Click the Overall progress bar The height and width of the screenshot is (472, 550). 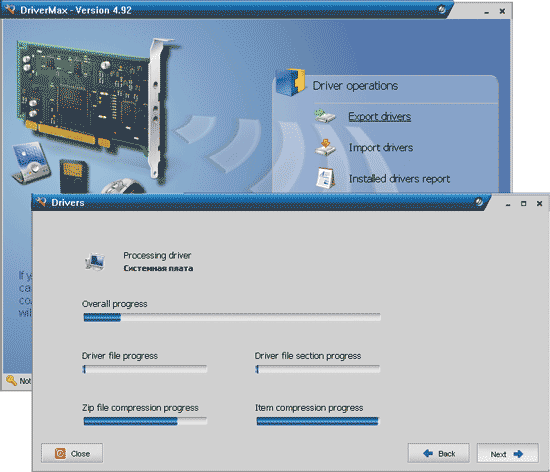(x=232, y=317)
